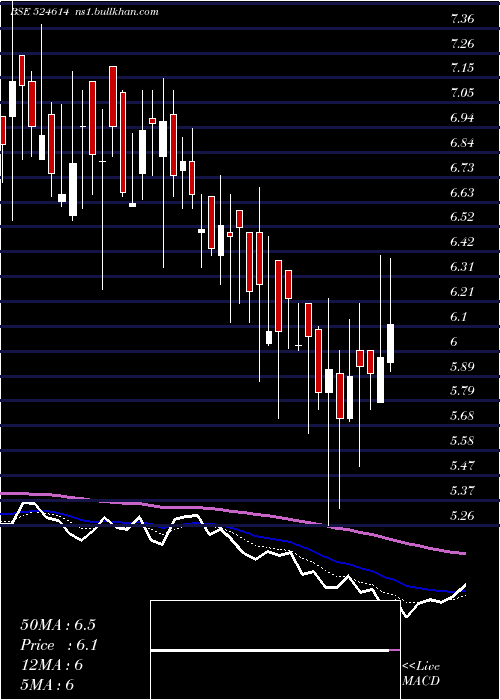Click the 6.84 price axis label
The image size is (500, 700).
(462, 143)
